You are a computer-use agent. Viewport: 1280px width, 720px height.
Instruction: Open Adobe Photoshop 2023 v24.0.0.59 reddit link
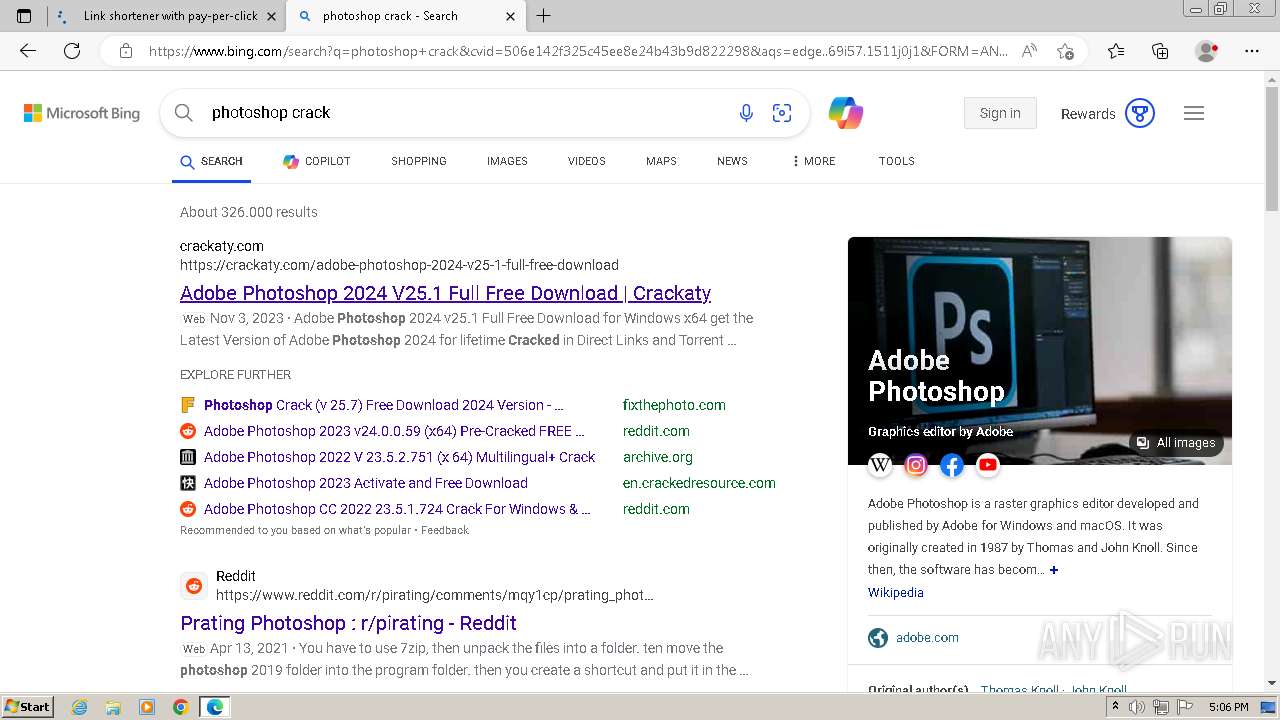[x=395, y=431]
